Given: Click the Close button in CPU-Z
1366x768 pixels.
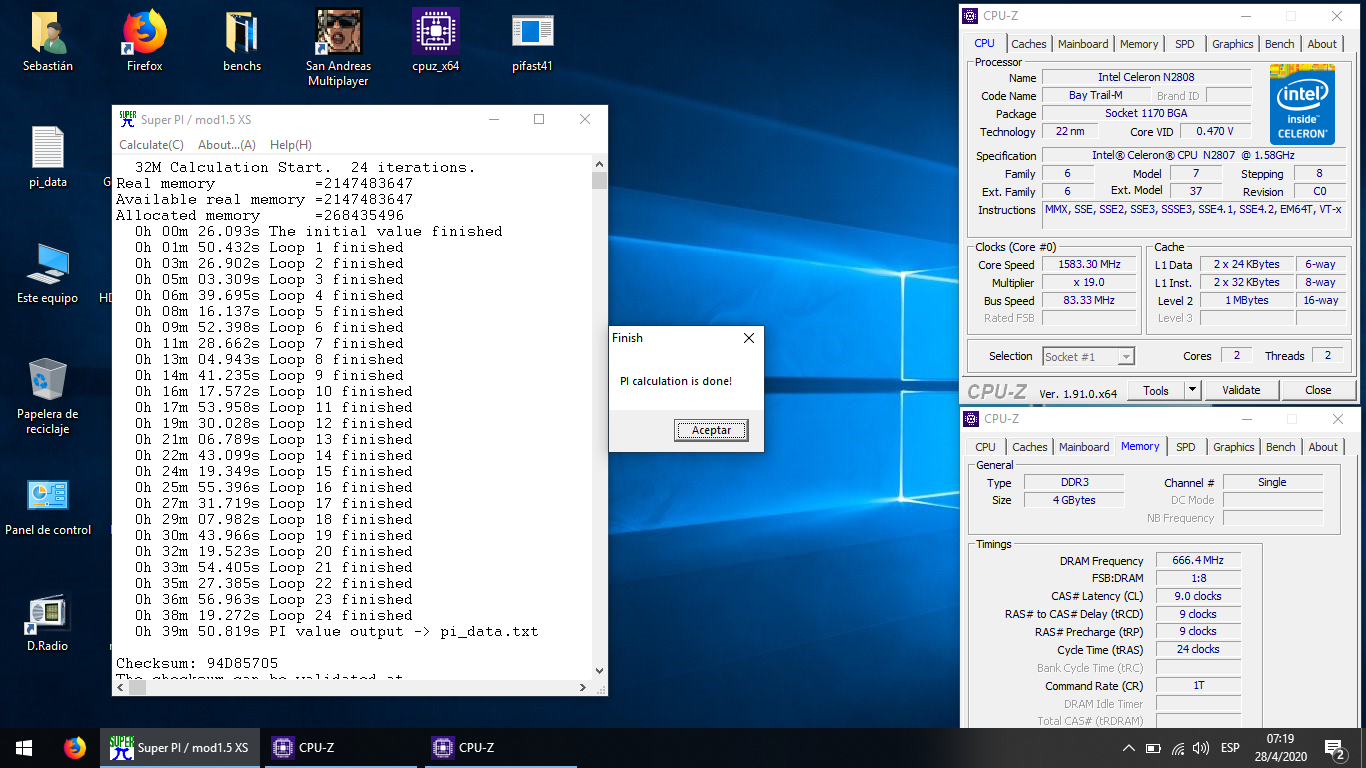Looking at the screenshot, I should click(1318, 390).
